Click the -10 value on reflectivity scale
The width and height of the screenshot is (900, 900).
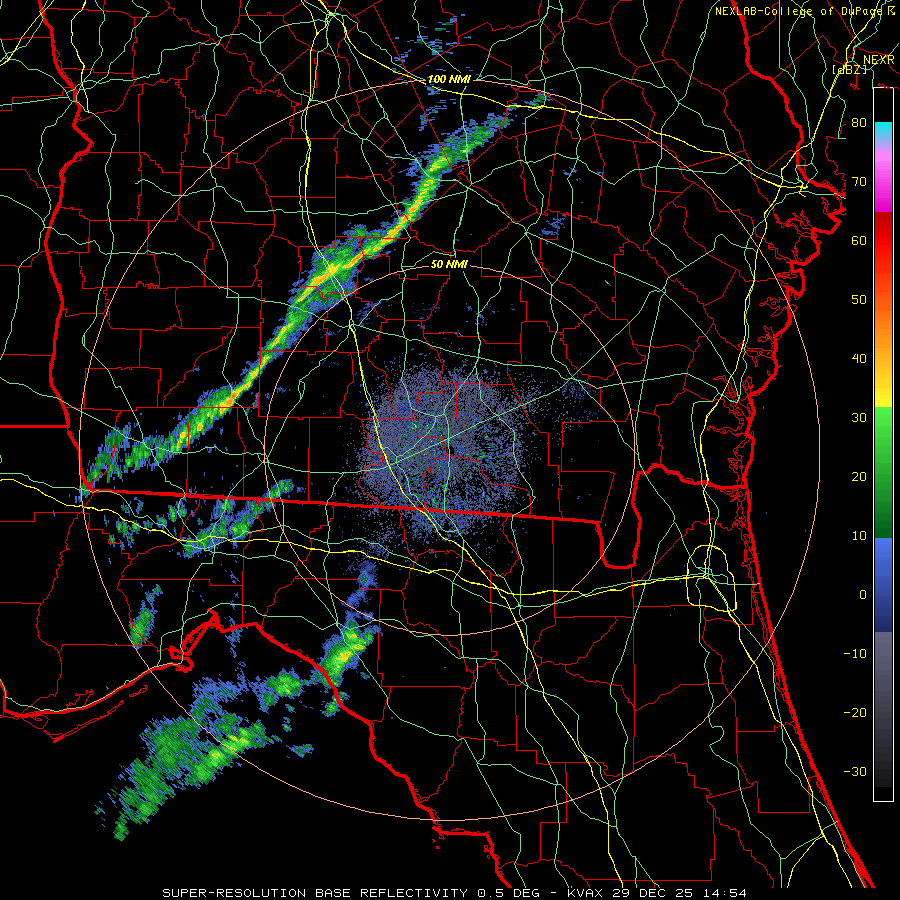855,653
